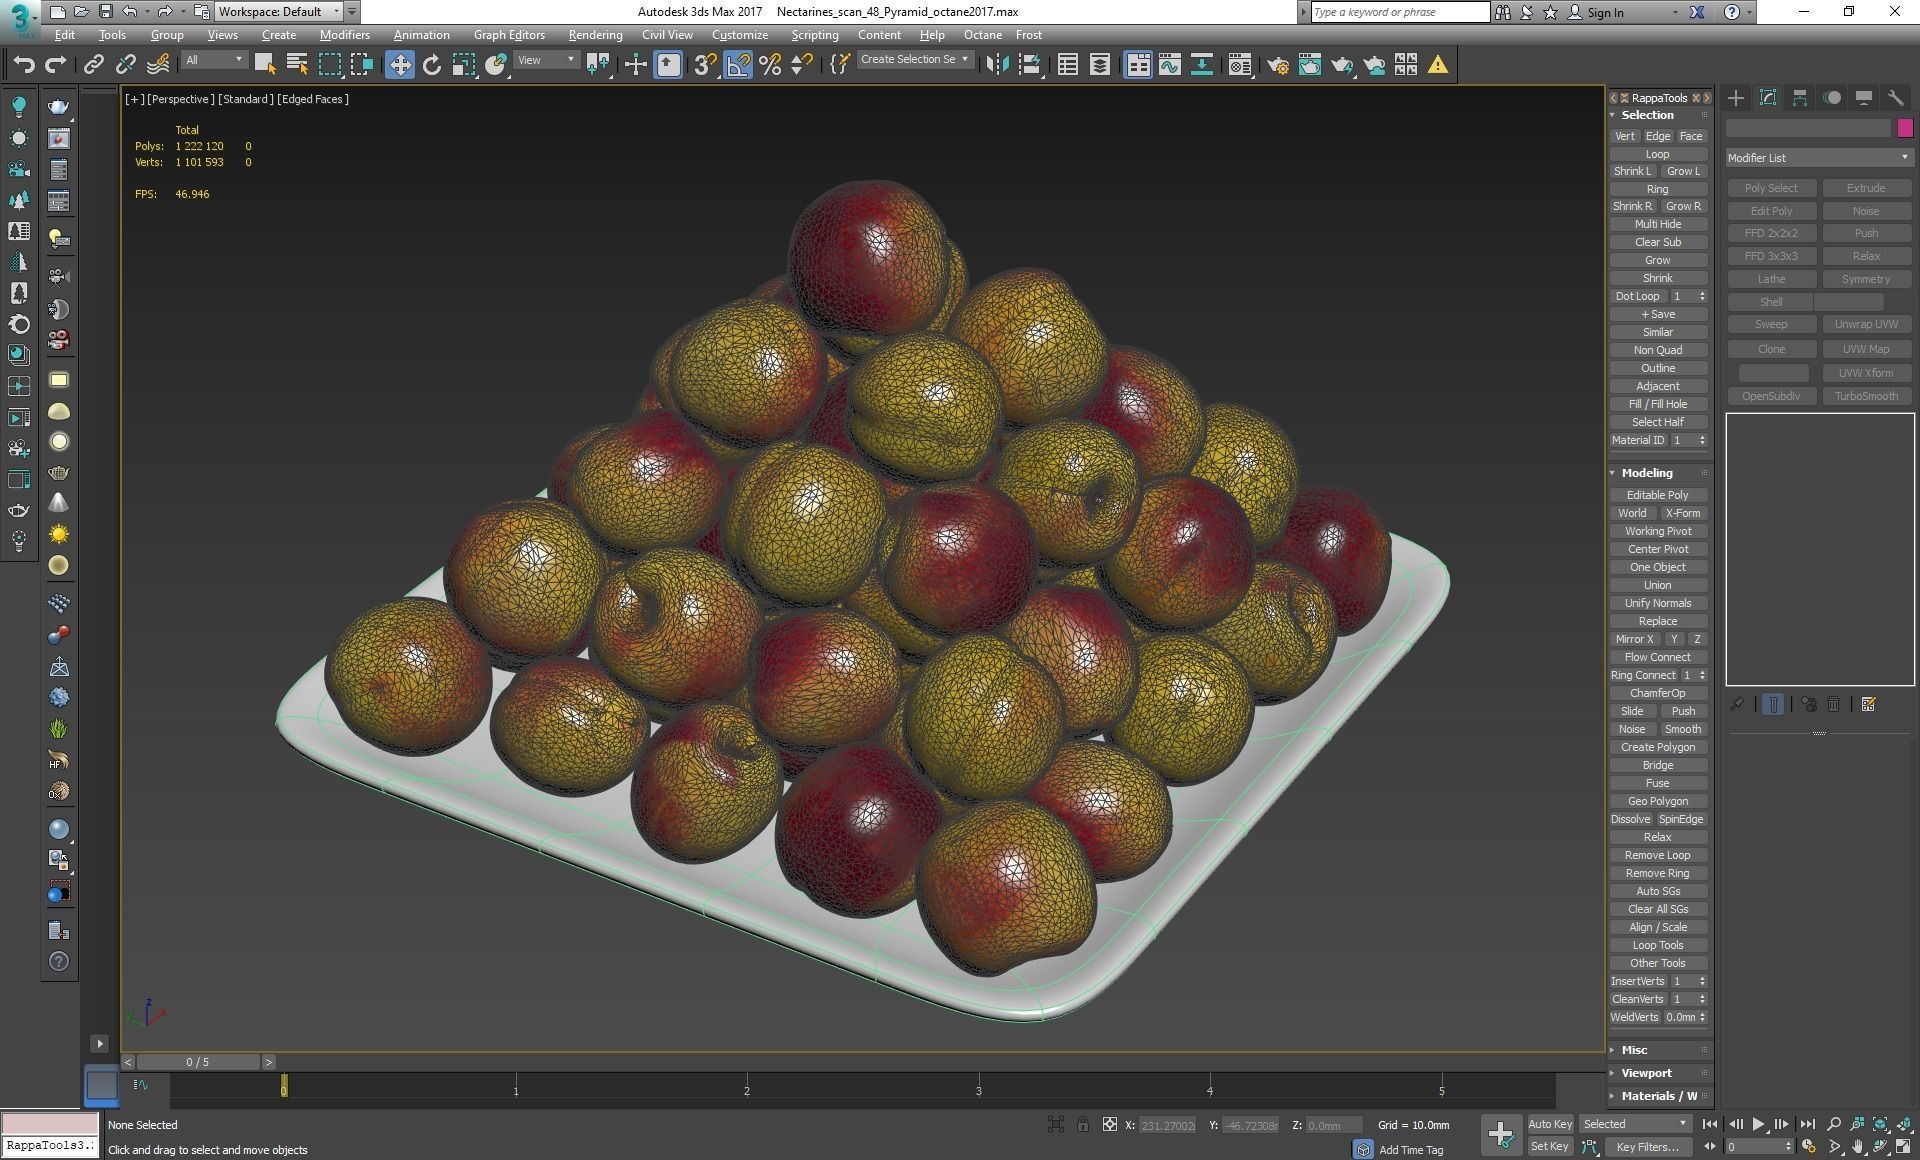
Task: Toggle selection lock padlock icon
Action: pyautogui.click(x=1083, y=1125)
